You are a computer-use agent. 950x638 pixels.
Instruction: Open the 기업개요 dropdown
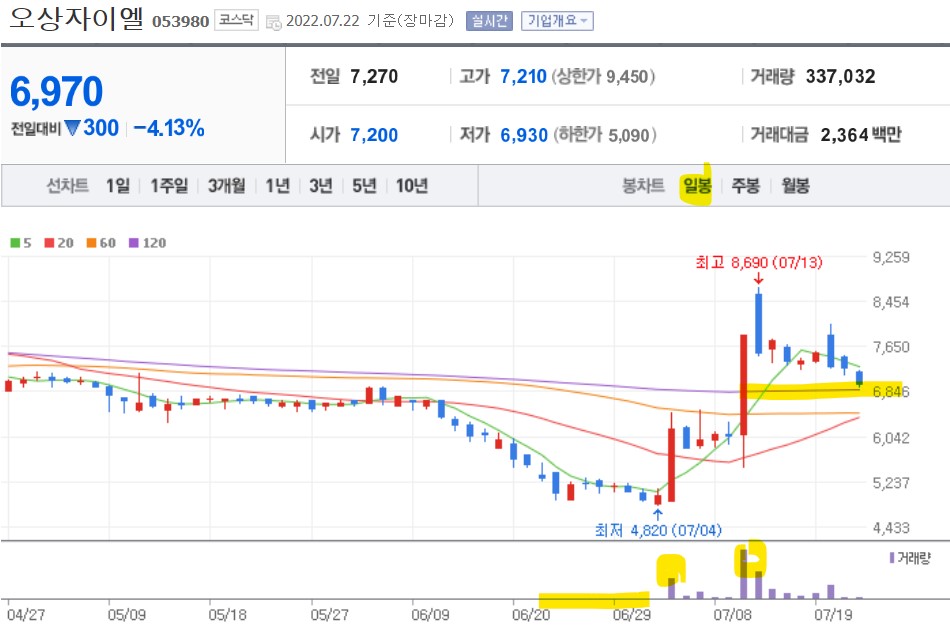point(557,21)
